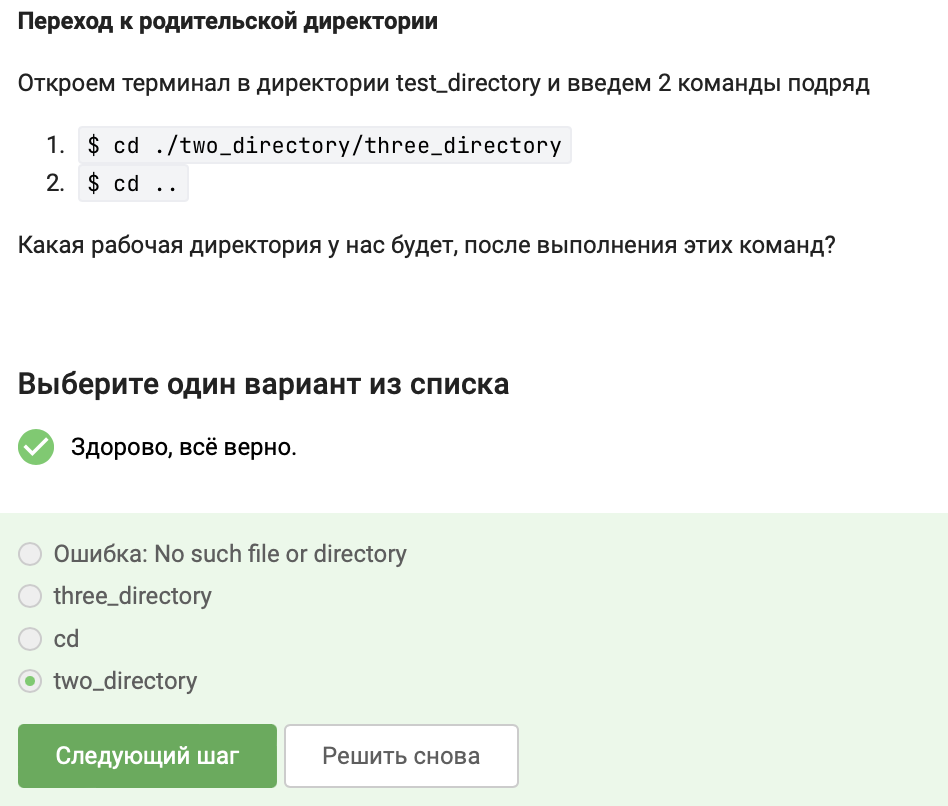Click the question text 'Какая рабочая директория…'
The width and height of the screenshot is (948, 806).
click(x=426, y=245)
